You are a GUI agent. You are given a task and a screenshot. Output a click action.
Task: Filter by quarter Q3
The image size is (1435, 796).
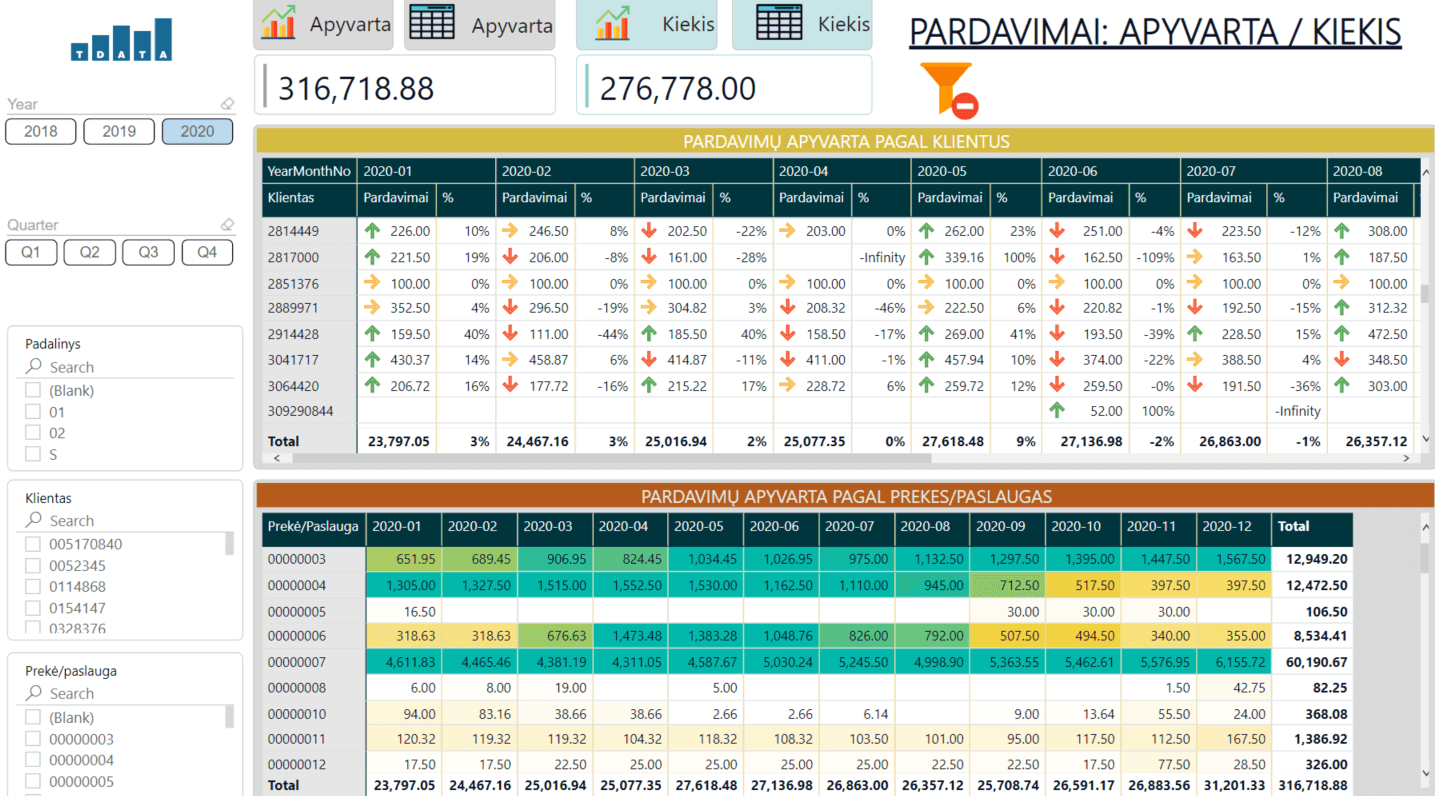click(148, 252)
